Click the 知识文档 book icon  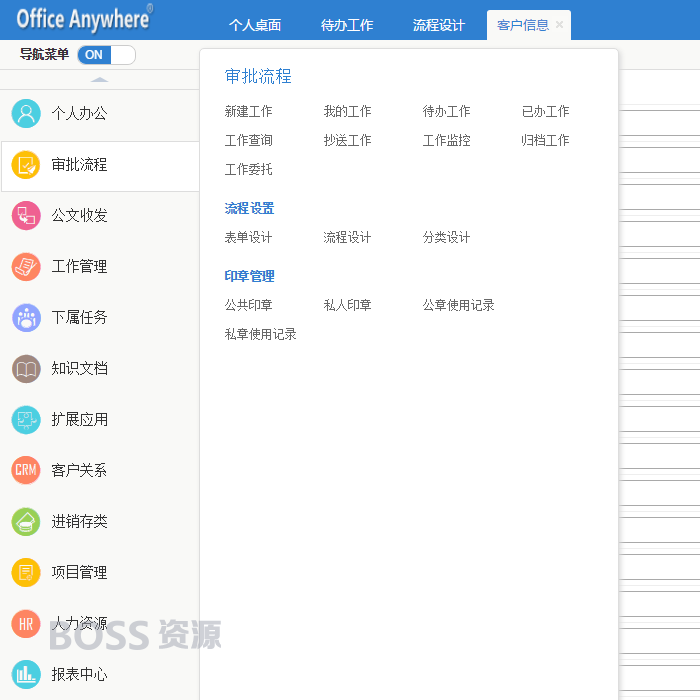[x=26, y=369]
